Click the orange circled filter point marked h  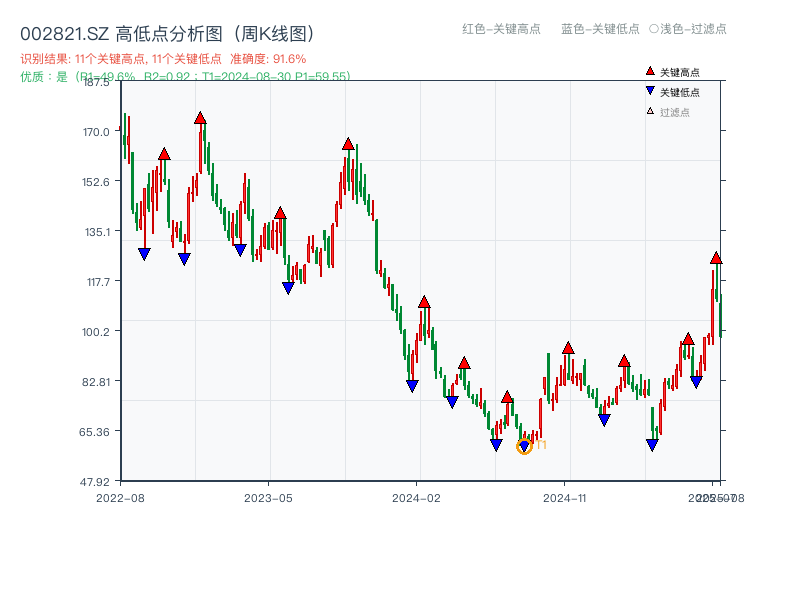(524, 444)
